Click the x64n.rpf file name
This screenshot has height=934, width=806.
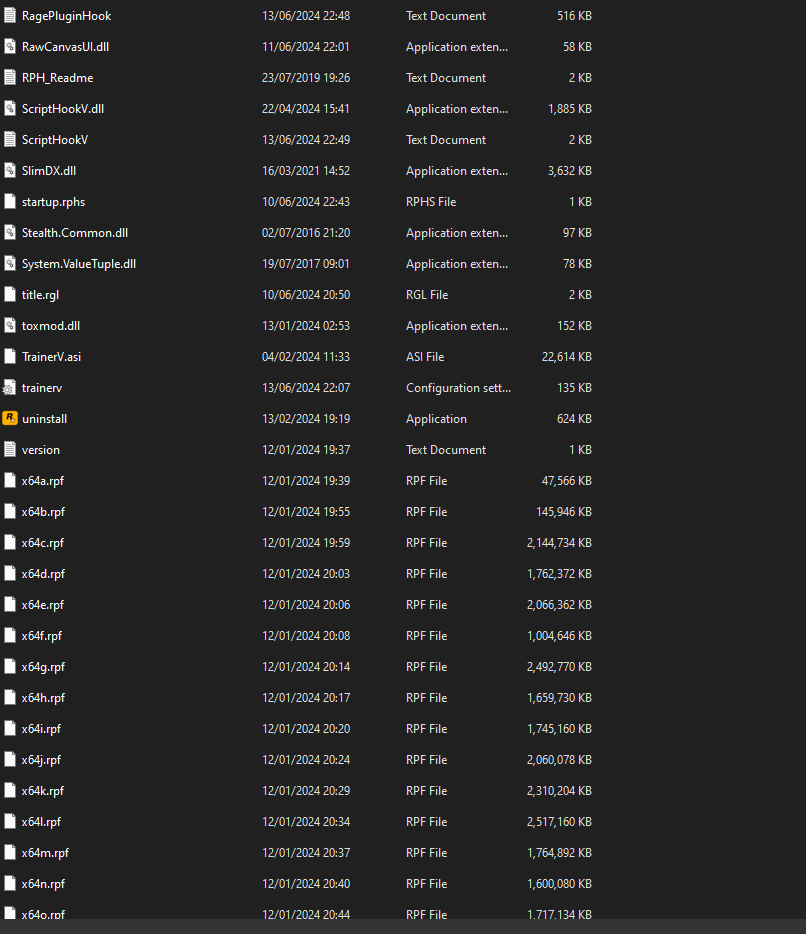click(x=43, y=883)
